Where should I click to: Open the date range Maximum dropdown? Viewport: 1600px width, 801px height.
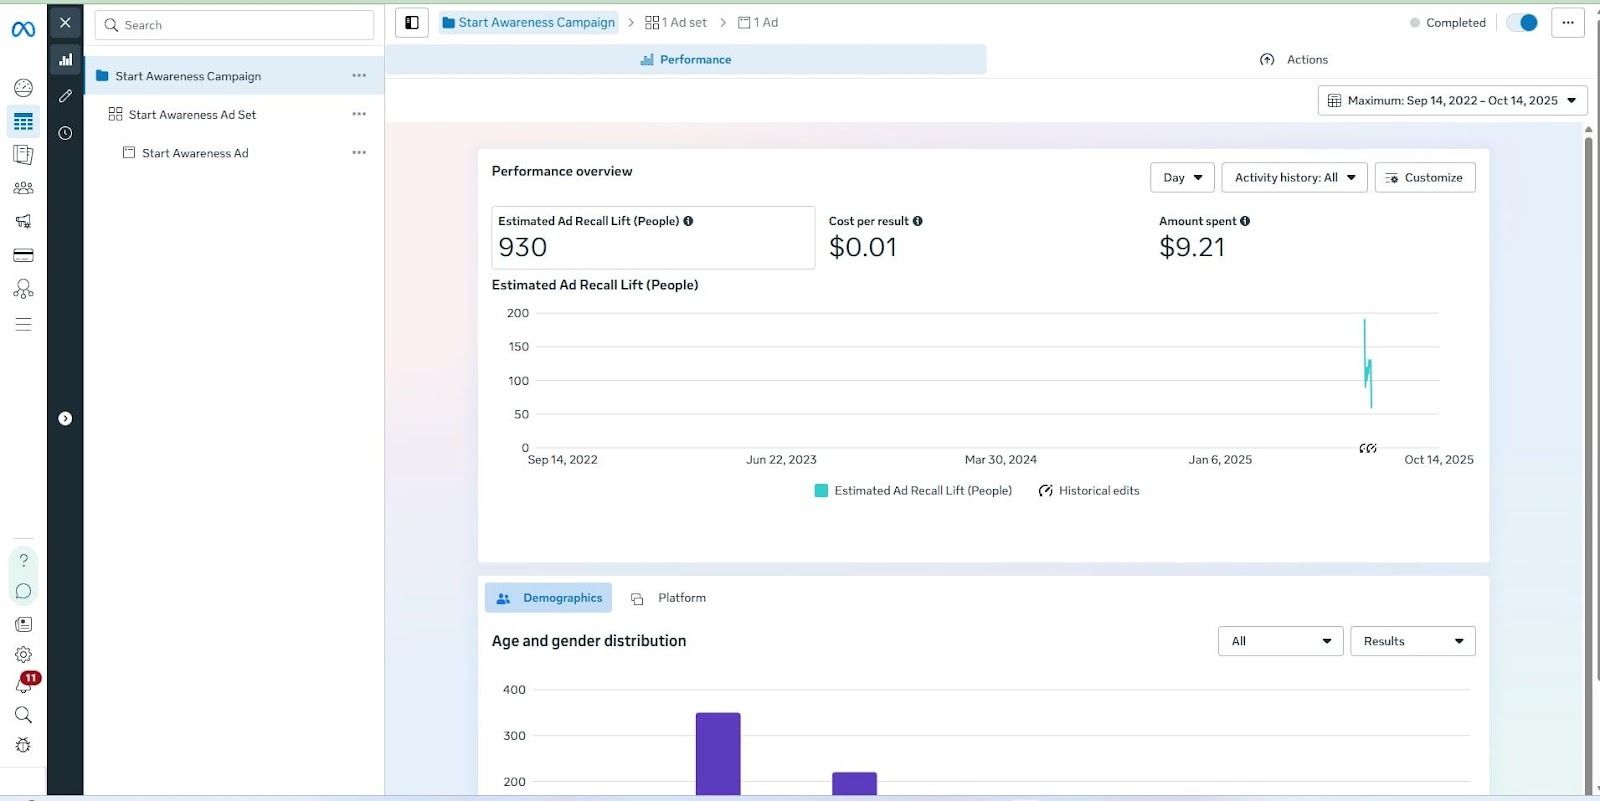(1452, 101)
